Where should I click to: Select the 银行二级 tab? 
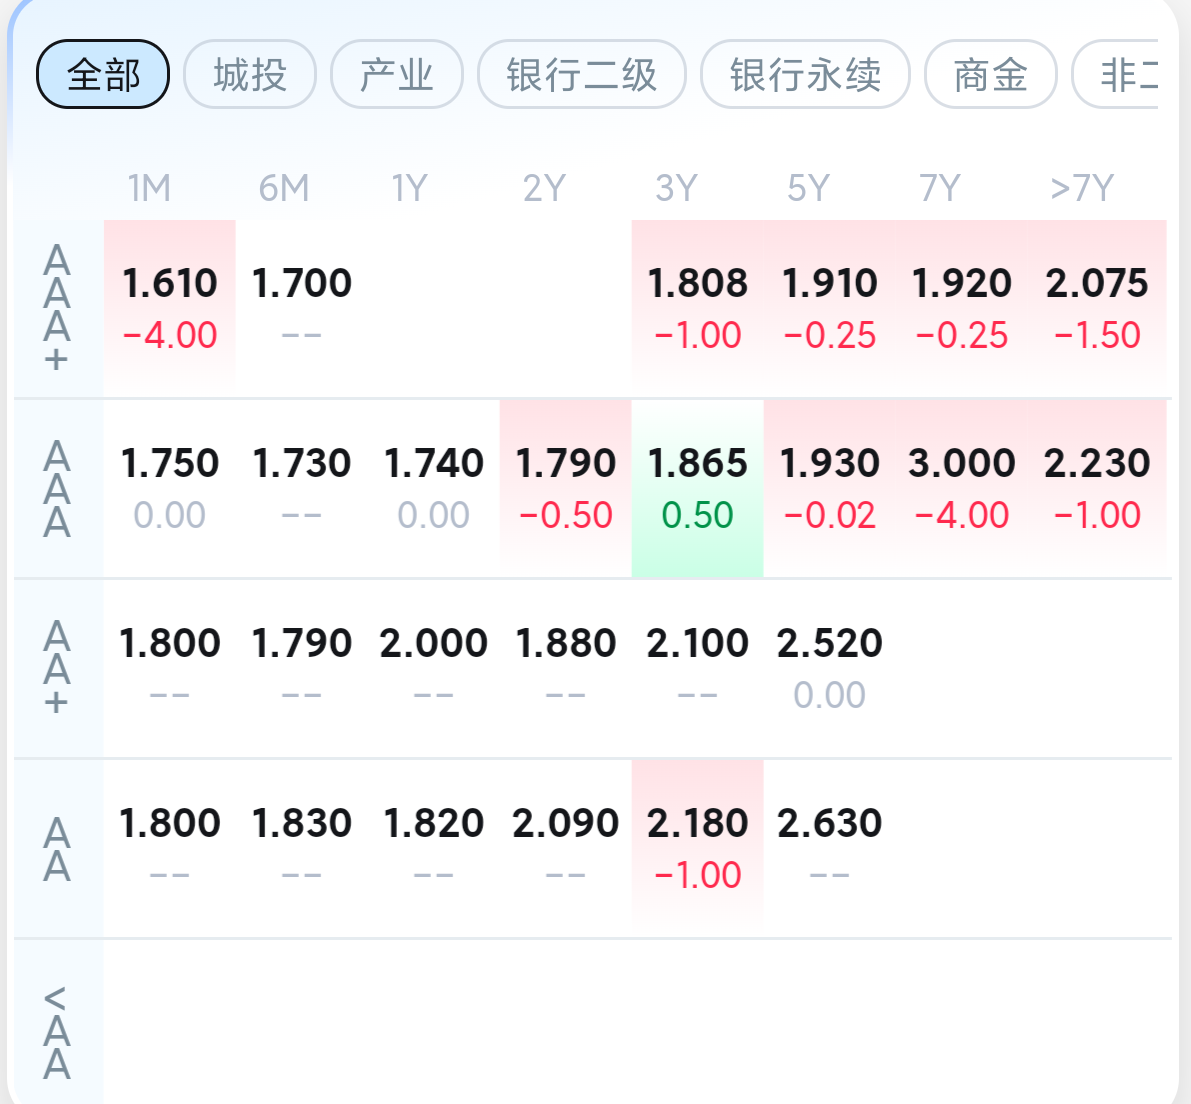582,75
